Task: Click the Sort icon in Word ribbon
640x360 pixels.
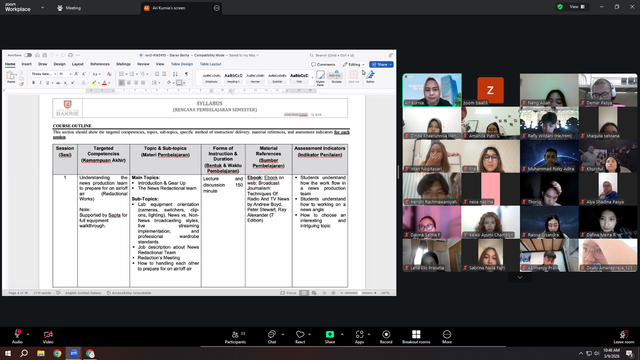Action: (175, 74)
